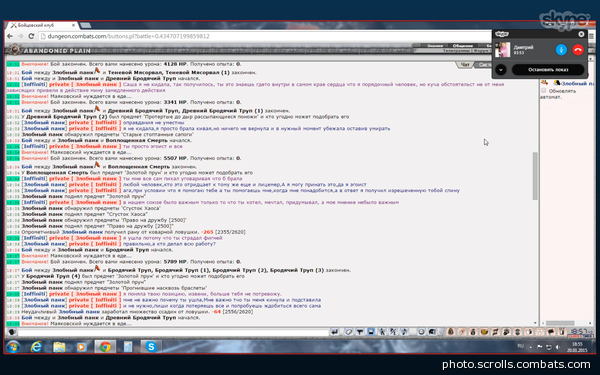
Task: Click the filter funnel icon in chat toolbar
Action: click(x=360, y=332)
